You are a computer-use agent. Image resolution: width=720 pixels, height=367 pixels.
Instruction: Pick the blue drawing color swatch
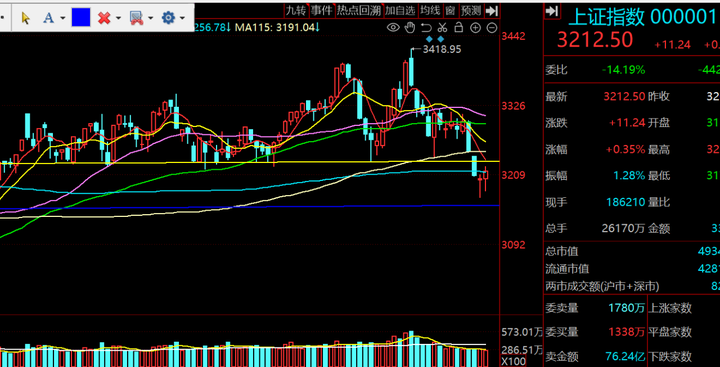click(81, 17)
